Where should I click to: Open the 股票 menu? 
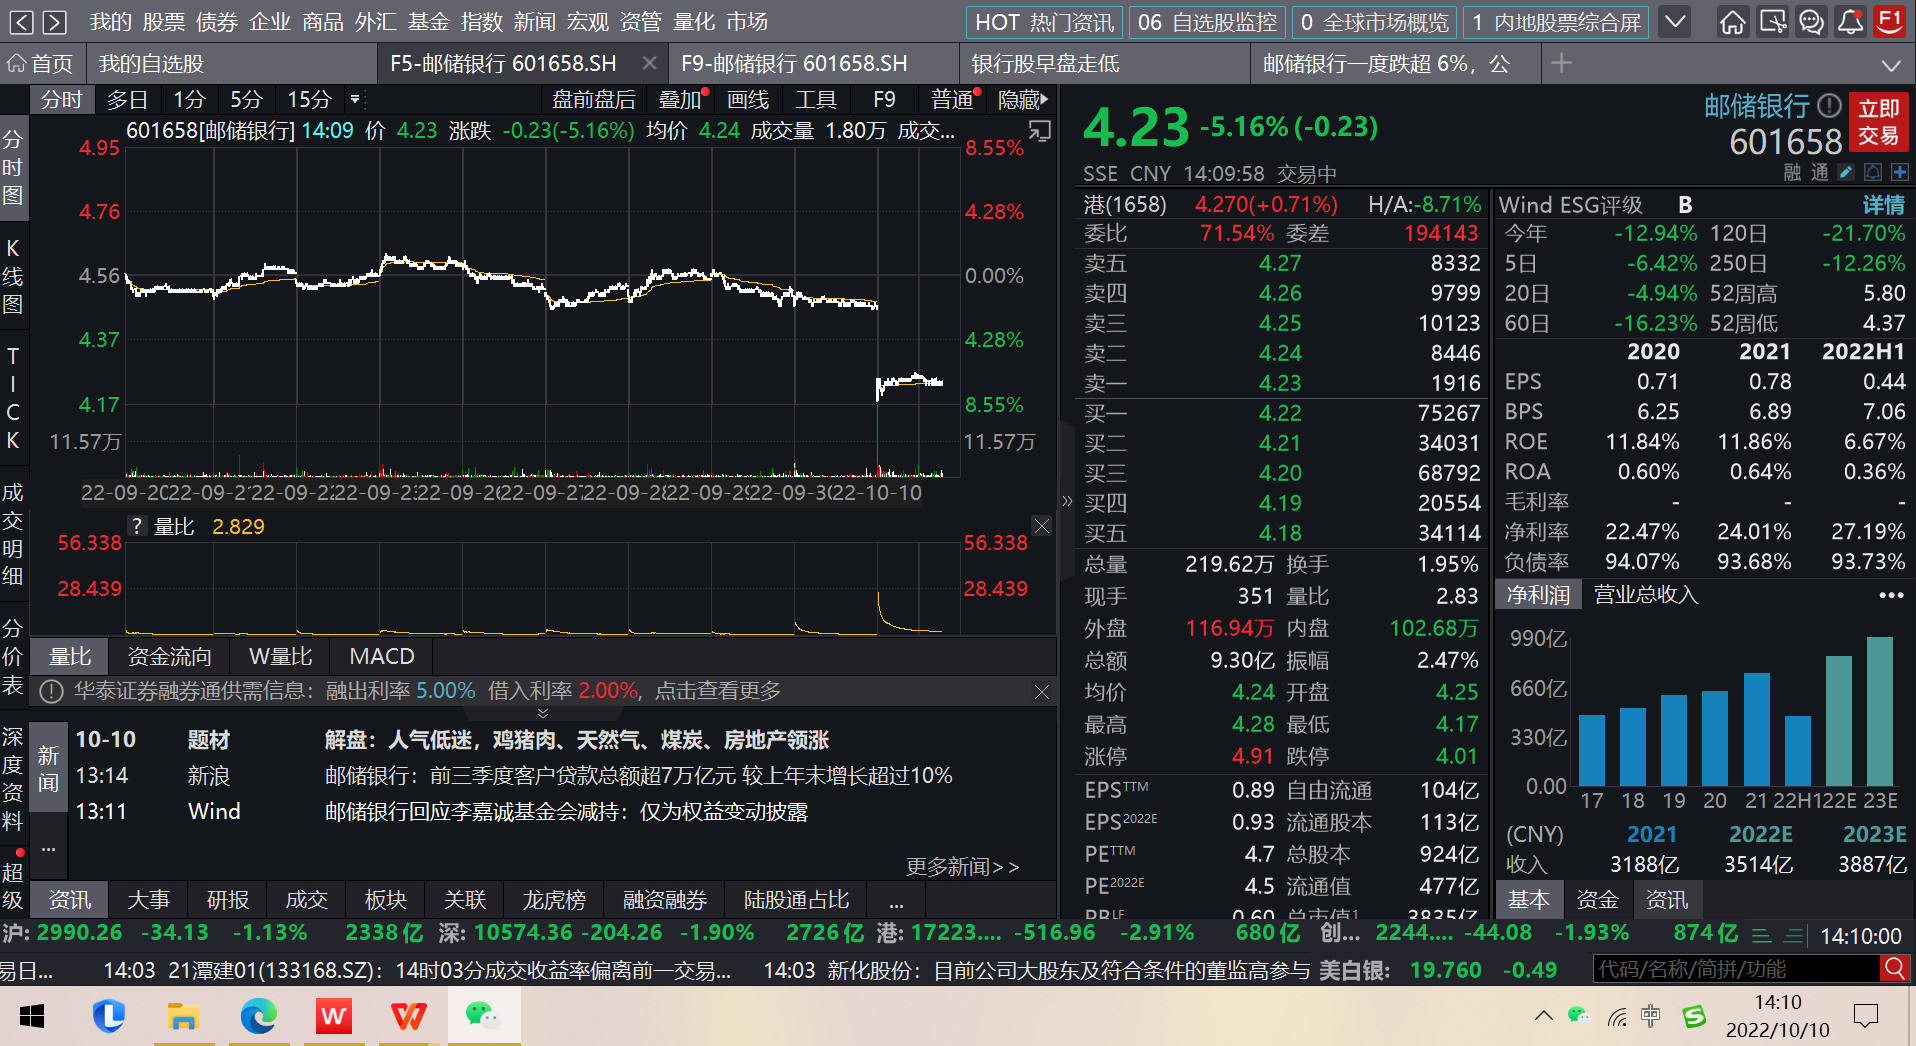click(x=164, y=22)
